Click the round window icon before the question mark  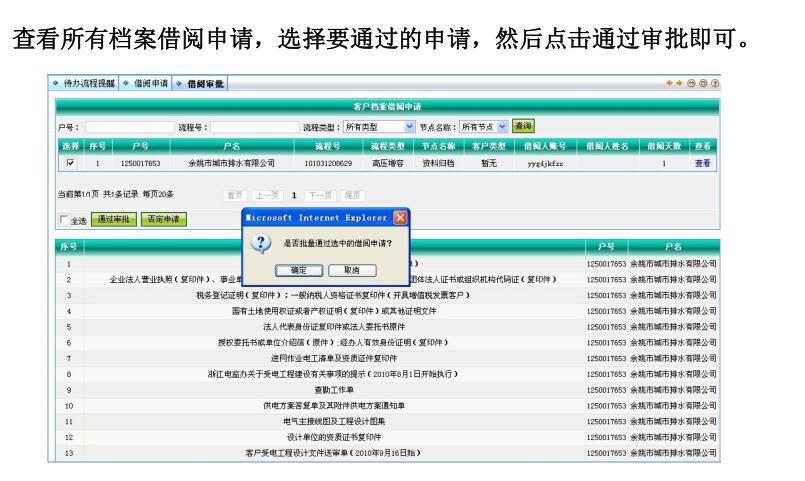coord(703,83)
